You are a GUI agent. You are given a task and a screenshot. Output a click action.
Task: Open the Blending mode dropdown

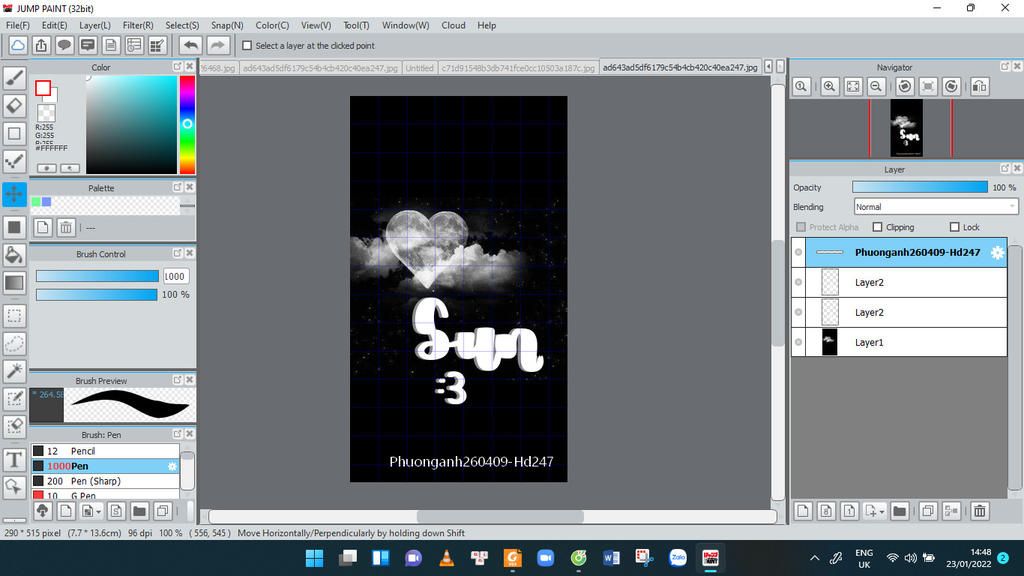(x=936, y=207)
